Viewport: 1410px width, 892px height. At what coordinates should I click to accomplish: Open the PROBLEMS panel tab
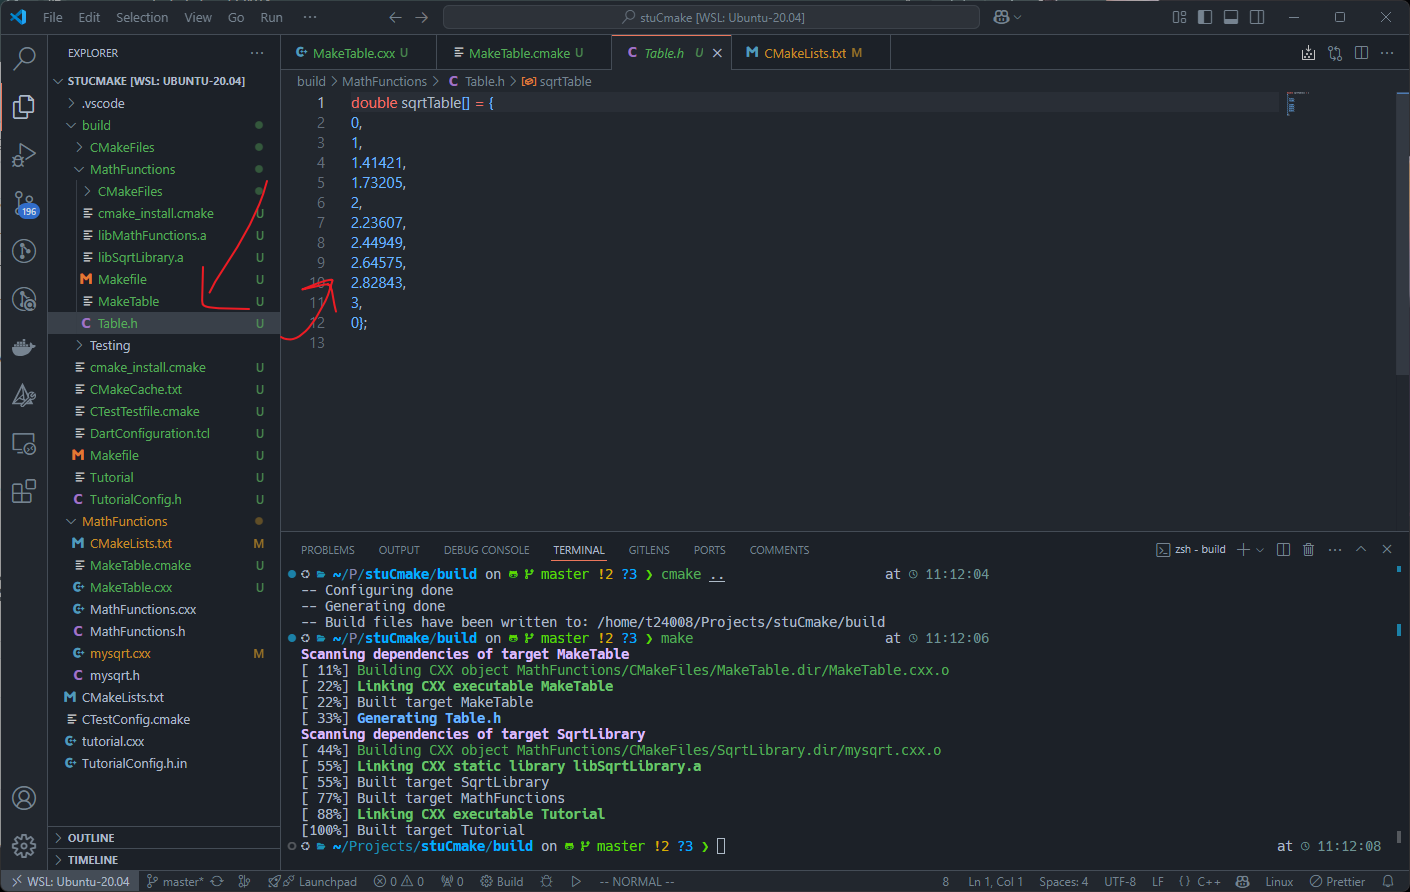point(327,550)
